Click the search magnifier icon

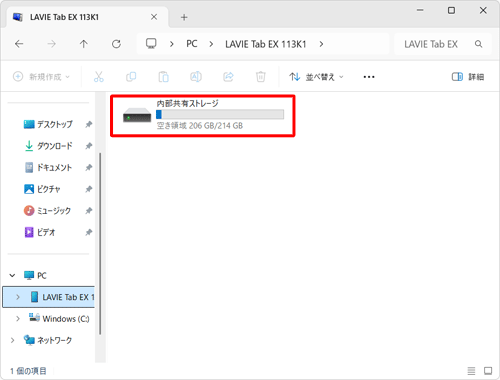click(479, 44)
